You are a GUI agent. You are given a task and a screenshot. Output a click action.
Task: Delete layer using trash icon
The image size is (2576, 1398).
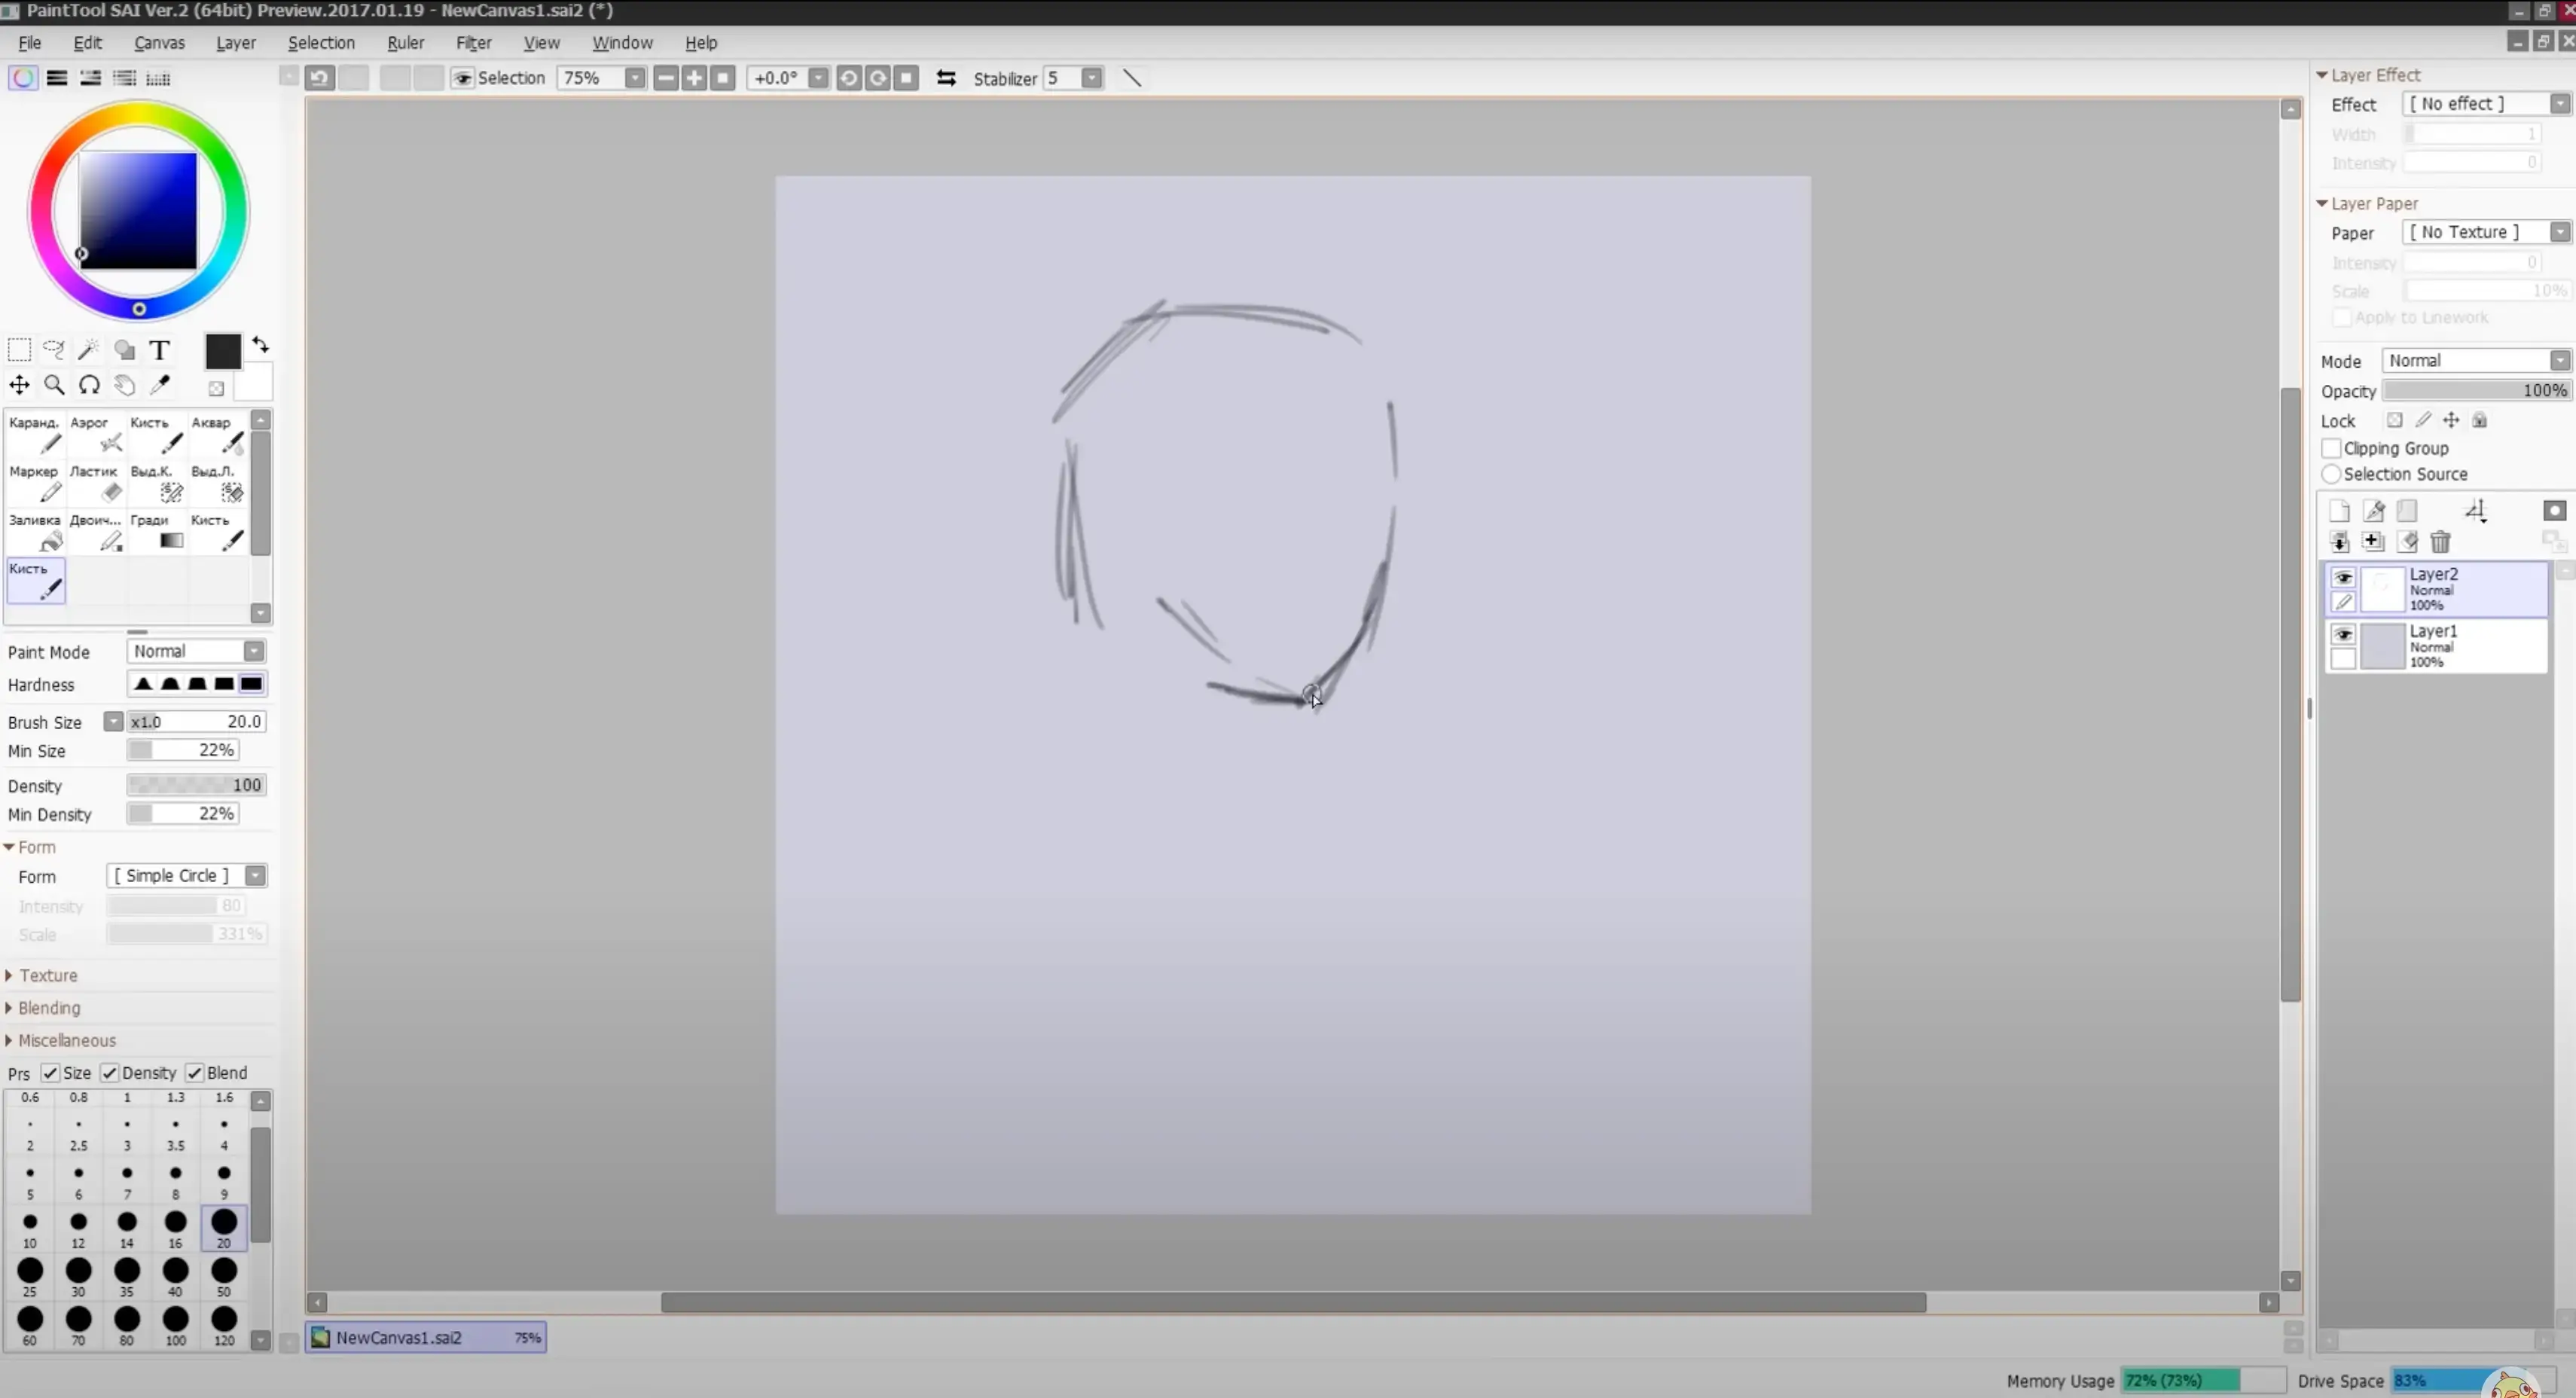(x=2440, y=542)
